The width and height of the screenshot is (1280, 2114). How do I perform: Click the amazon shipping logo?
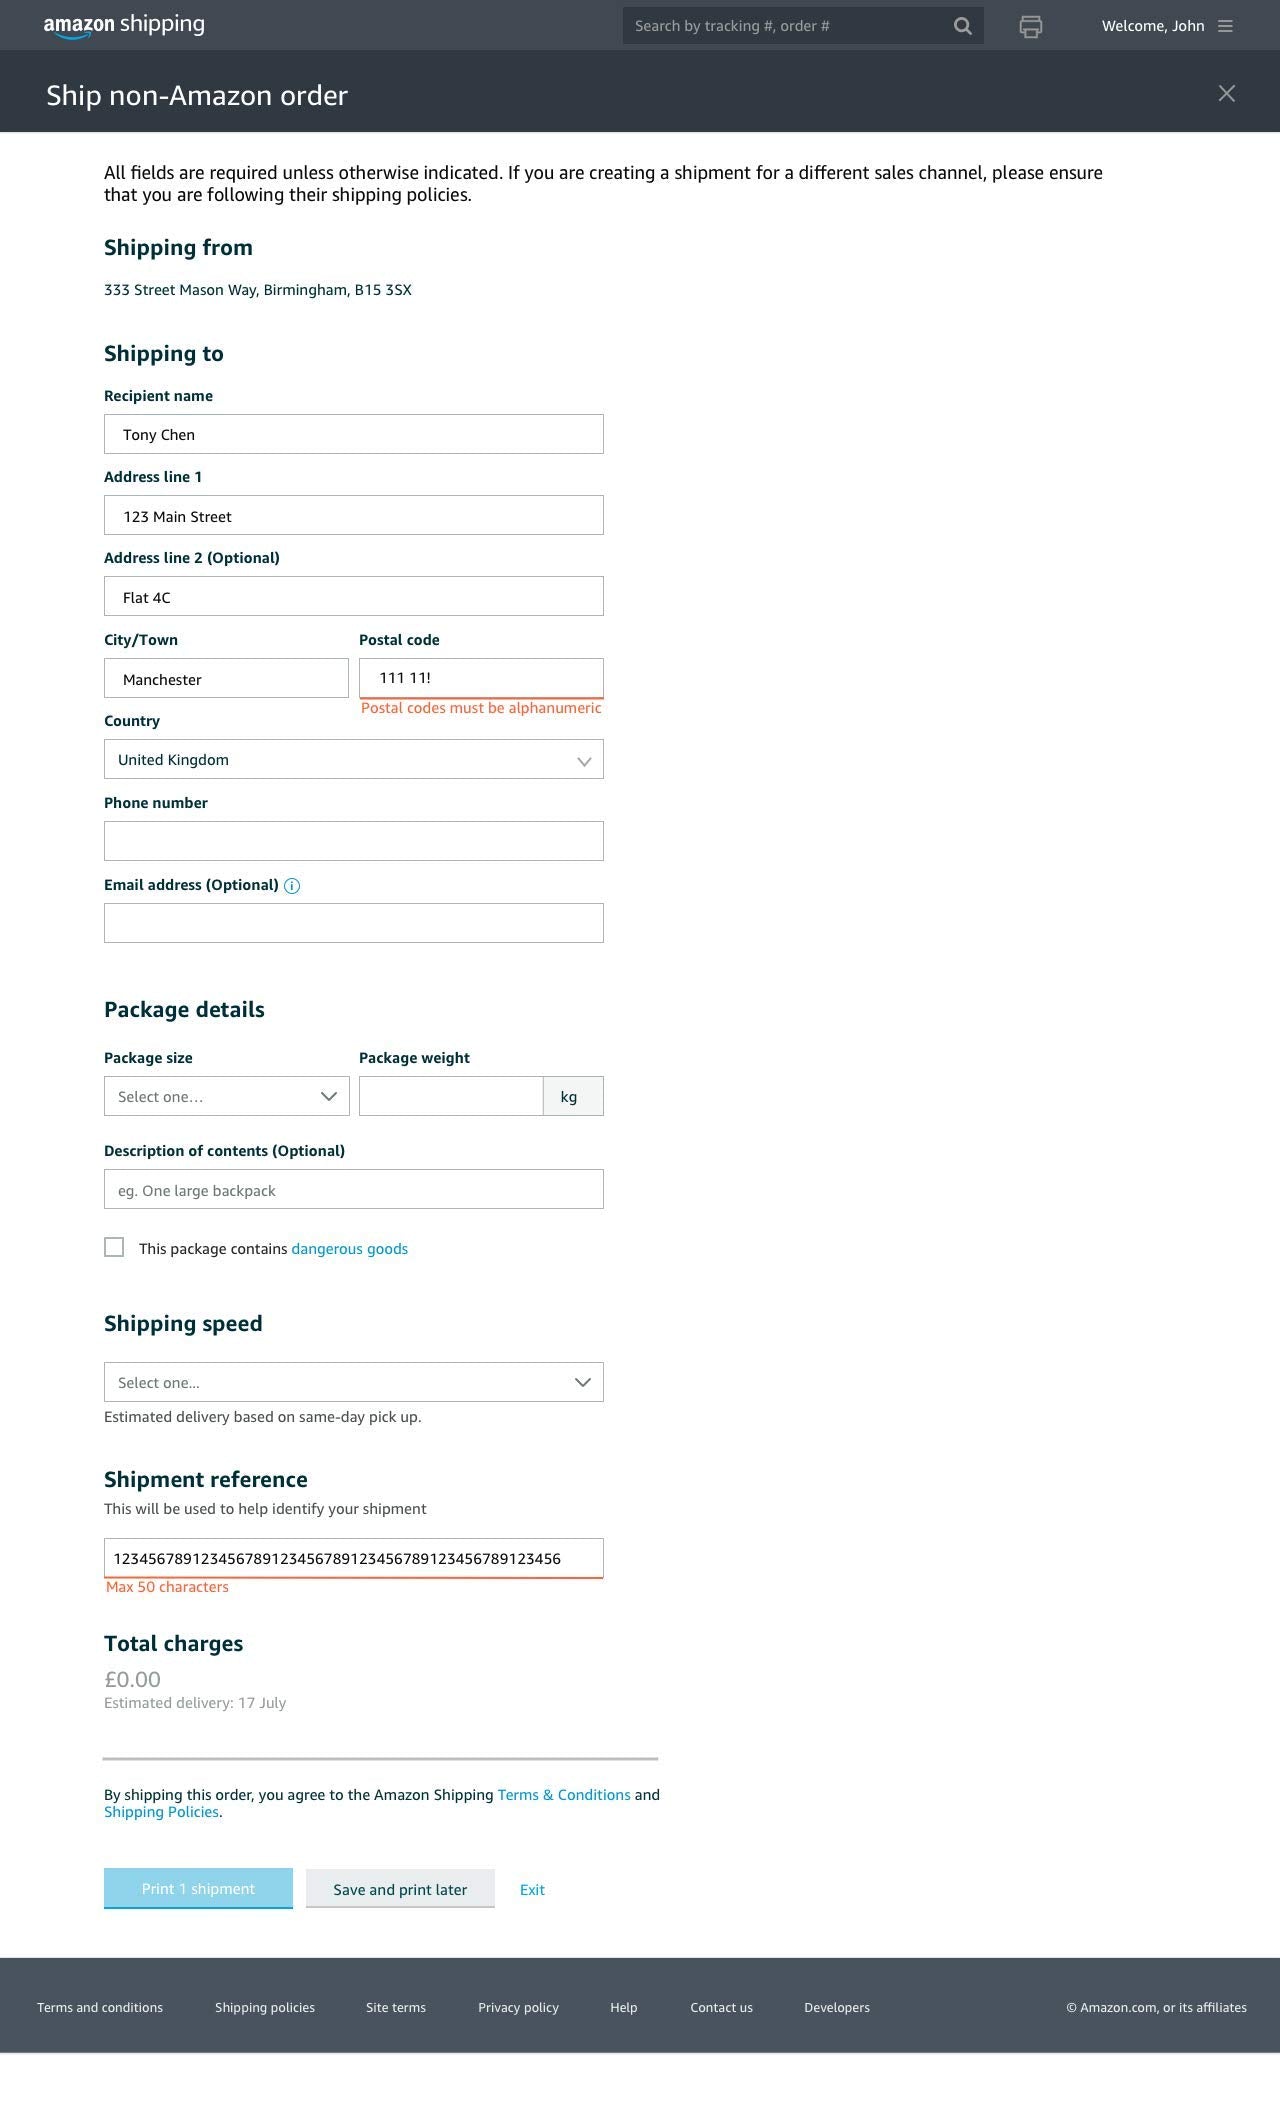[x=124, y=25]
